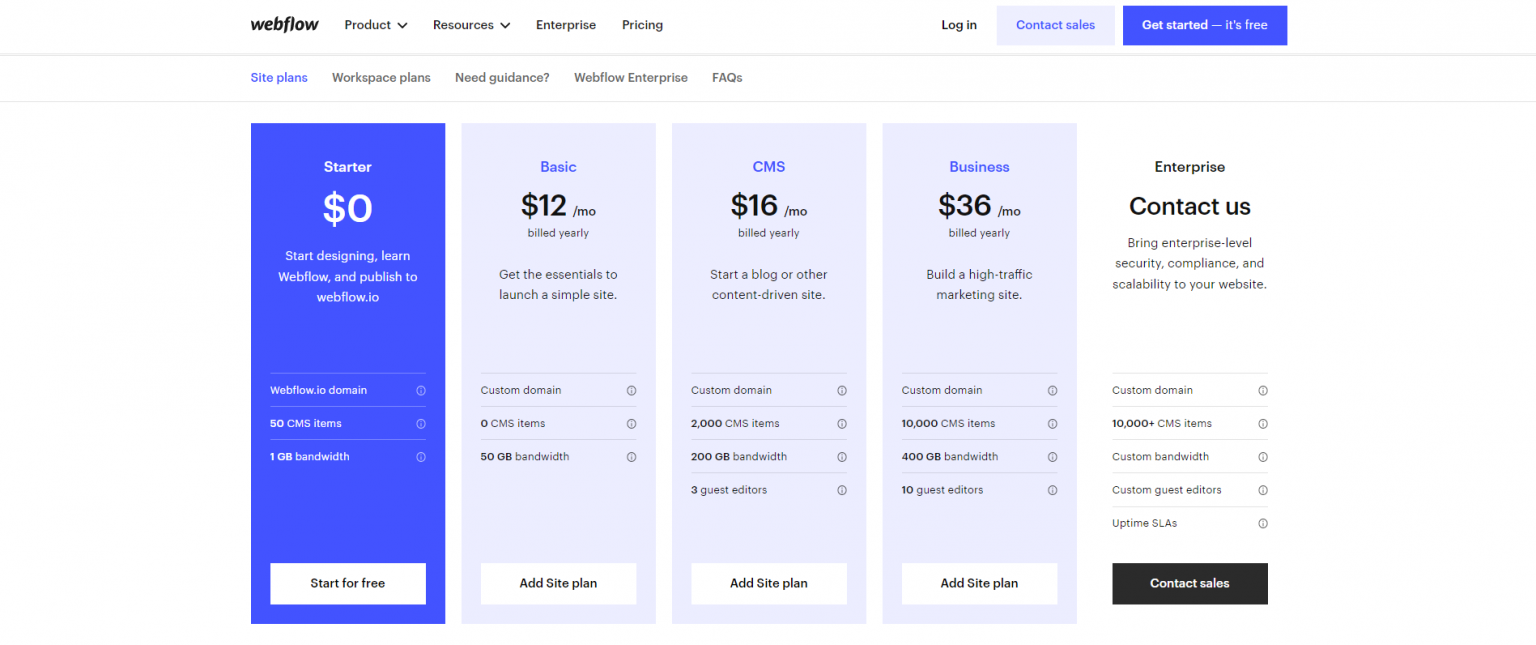Click 'Bring enterprise-level security' description

click(1190, 263)
